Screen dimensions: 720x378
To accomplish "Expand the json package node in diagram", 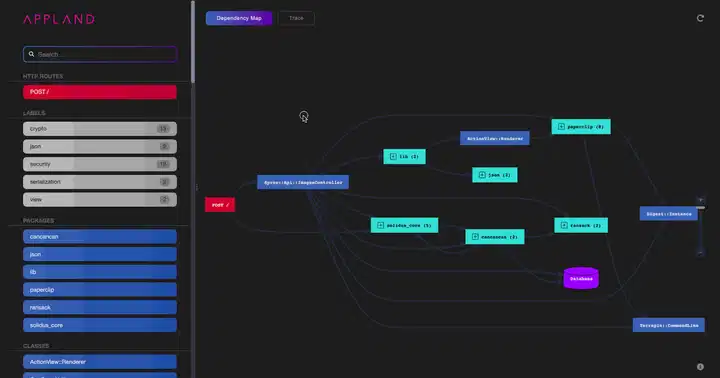I will click(482, 175).
